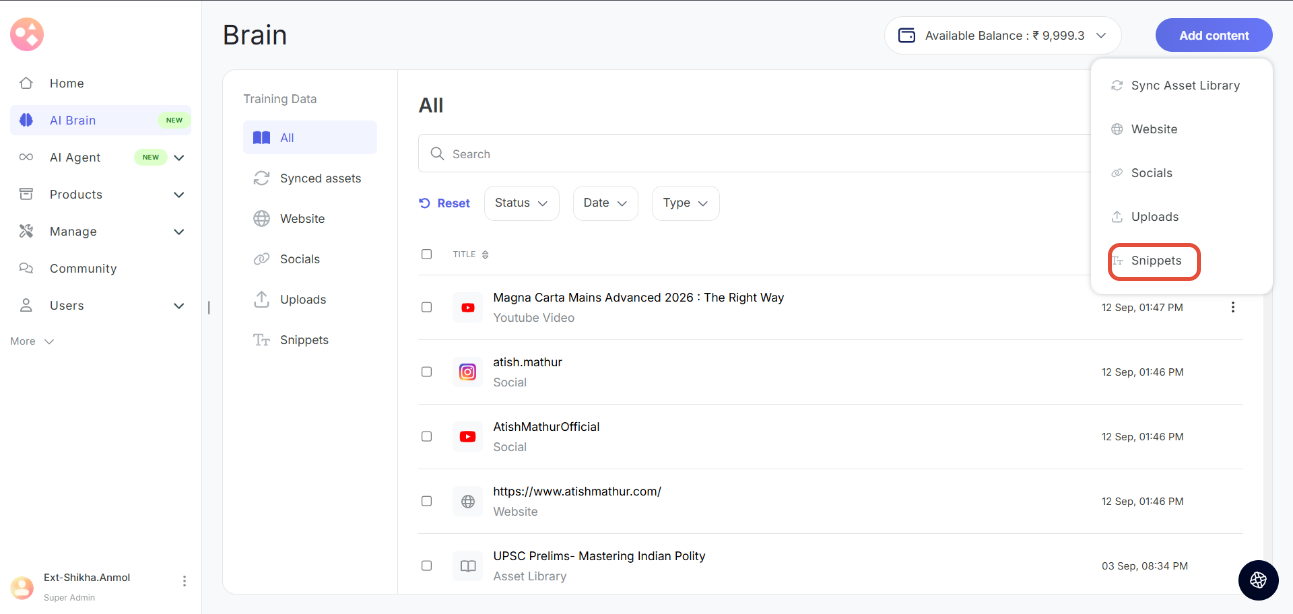Click the three-dot menu next to Ext-Shikha.Anmol
Viewport: 1293px width, 614px height.
[x=184, y=581]
